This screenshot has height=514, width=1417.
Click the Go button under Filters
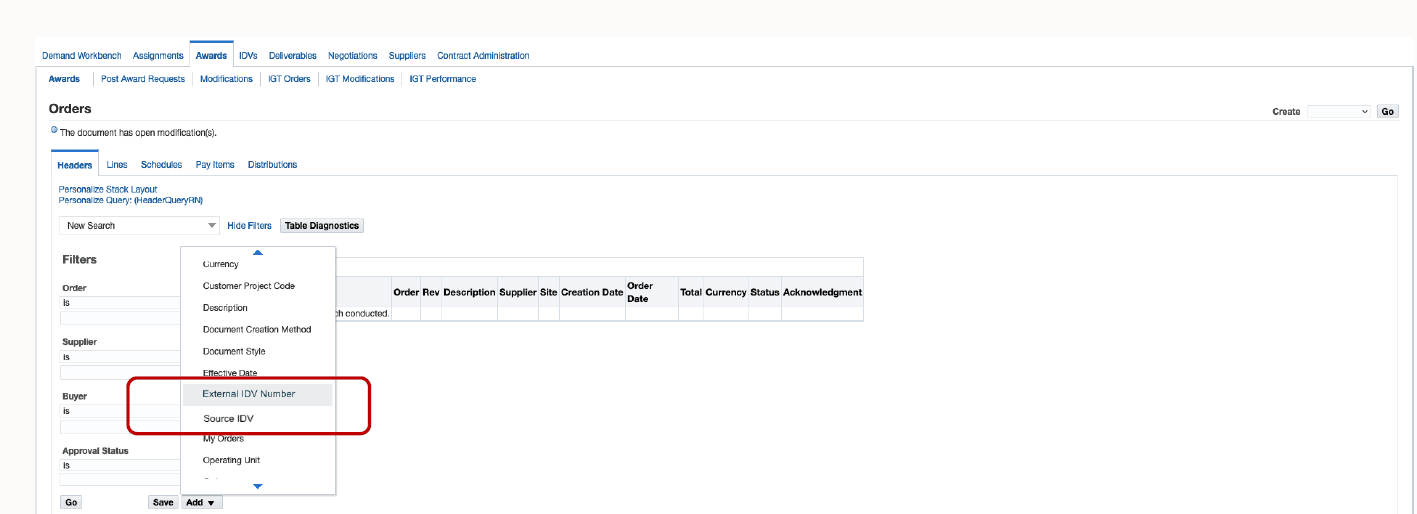72,502
